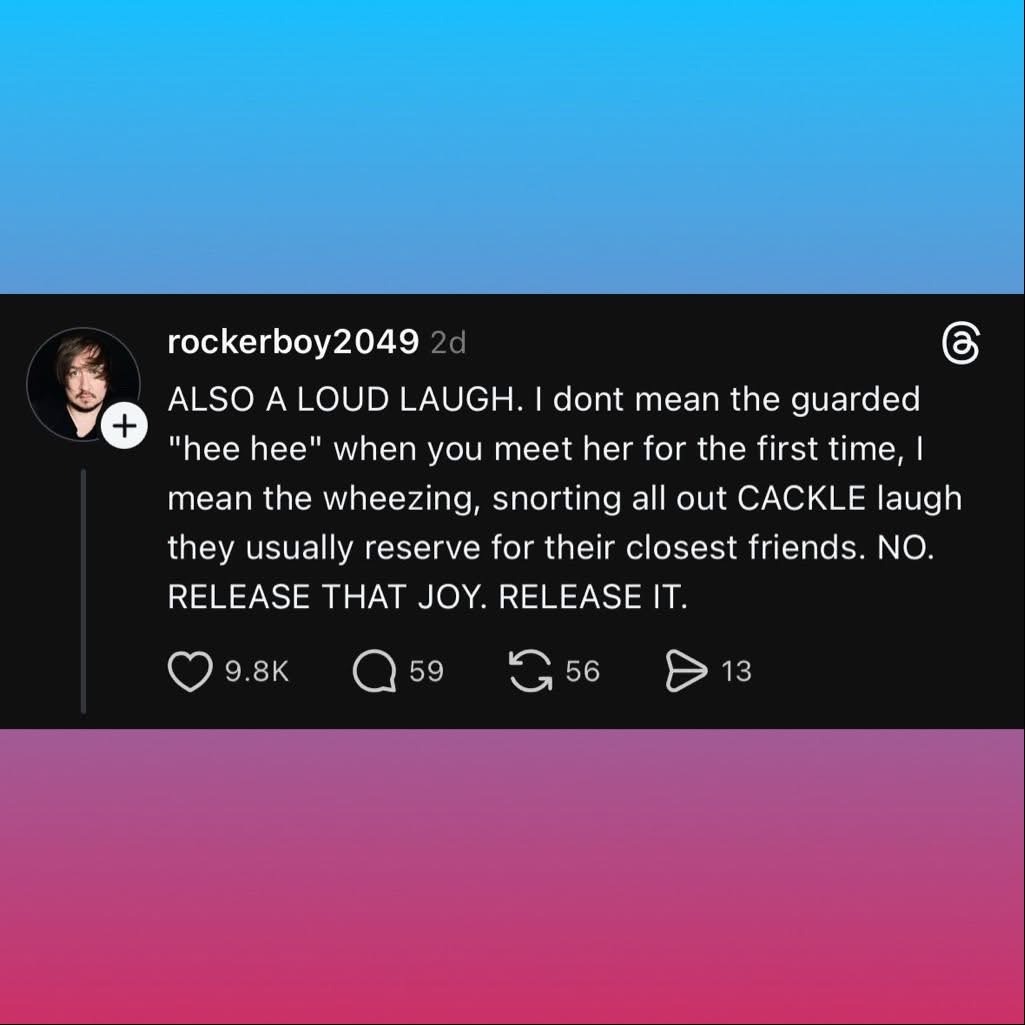Click the quoted "hee hee" text
This screenshot has height=1025, width=1025.
pos(245,449)
